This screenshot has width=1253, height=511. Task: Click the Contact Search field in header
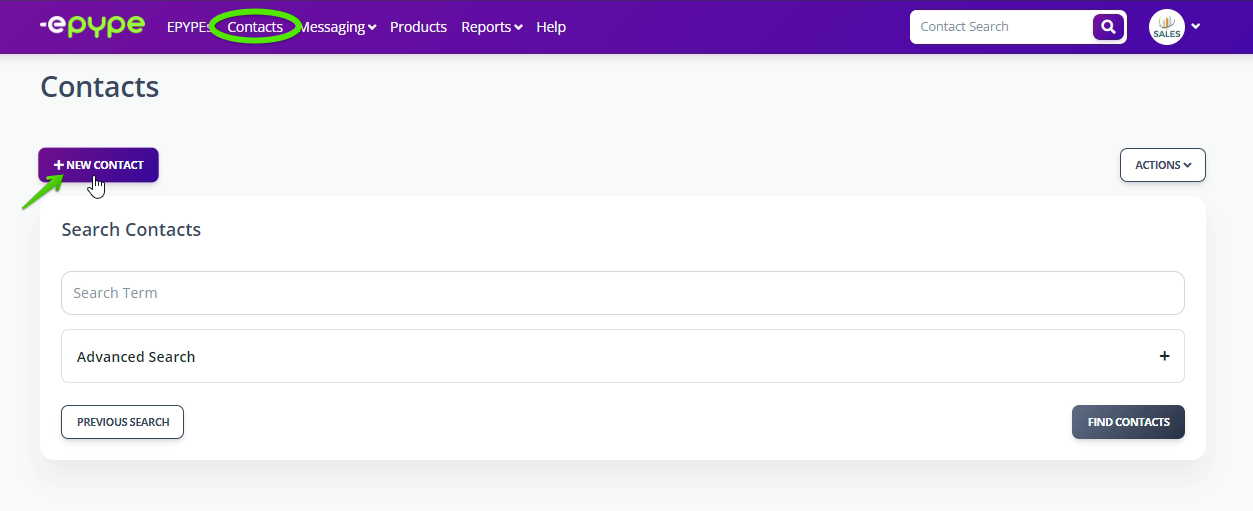point(1001,27)
